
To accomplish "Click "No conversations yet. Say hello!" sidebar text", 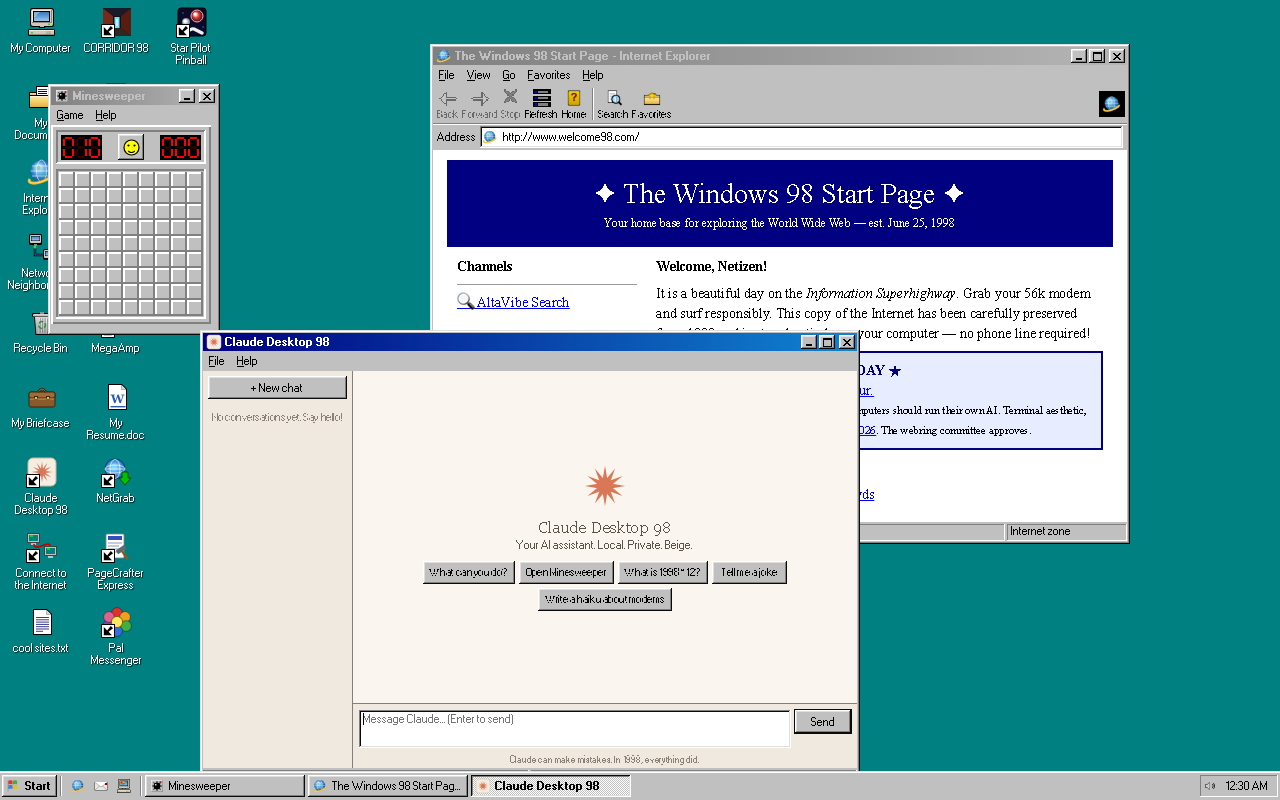I will [277, 417].
